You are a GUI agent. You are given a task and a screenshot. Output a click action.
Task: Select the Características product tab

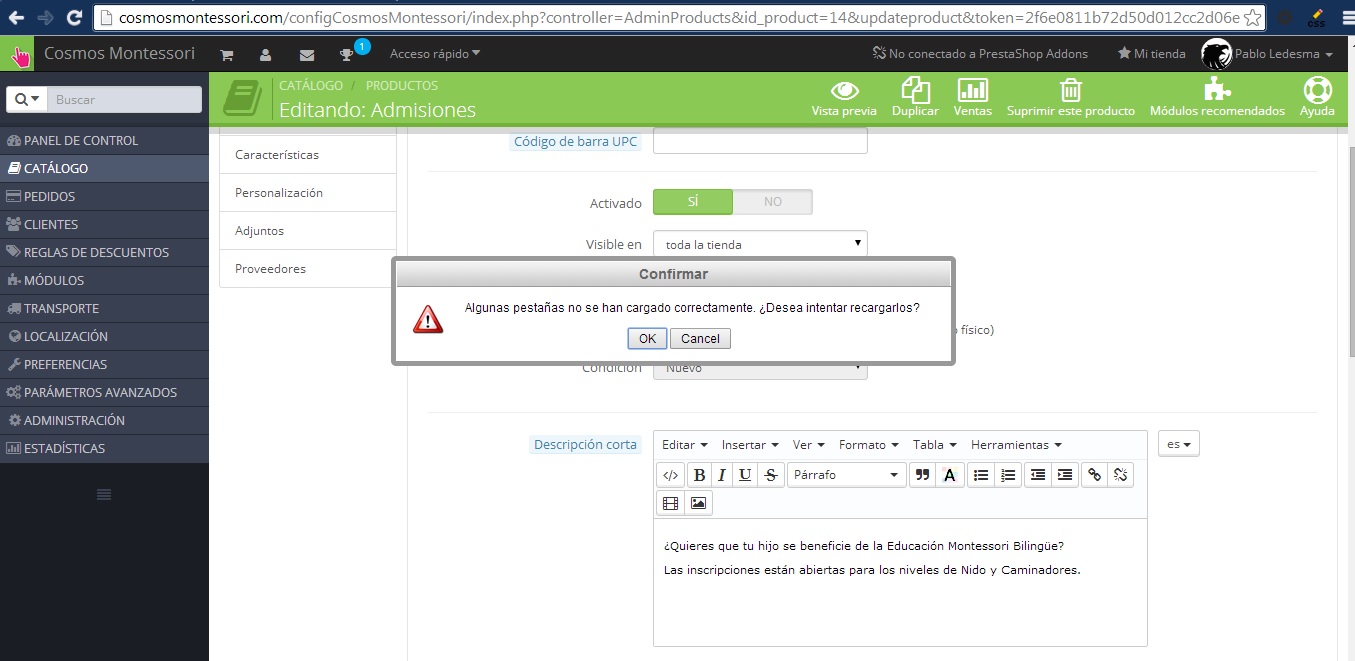(308, 155)
